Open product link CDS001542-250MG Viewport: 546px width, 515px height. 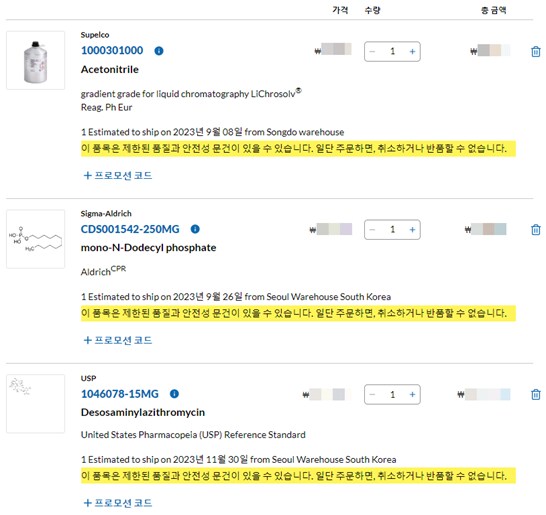pos(130,229)
